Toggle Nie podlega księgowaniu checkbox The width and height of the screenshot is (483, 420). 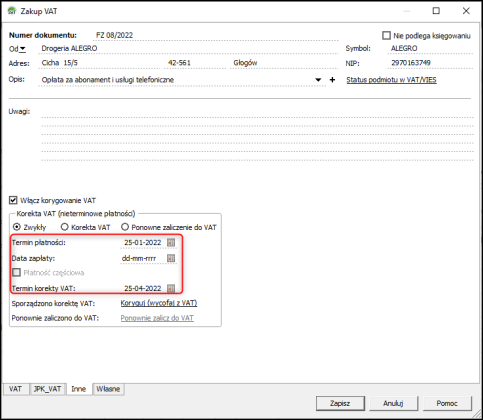click(x=386, y=35)
